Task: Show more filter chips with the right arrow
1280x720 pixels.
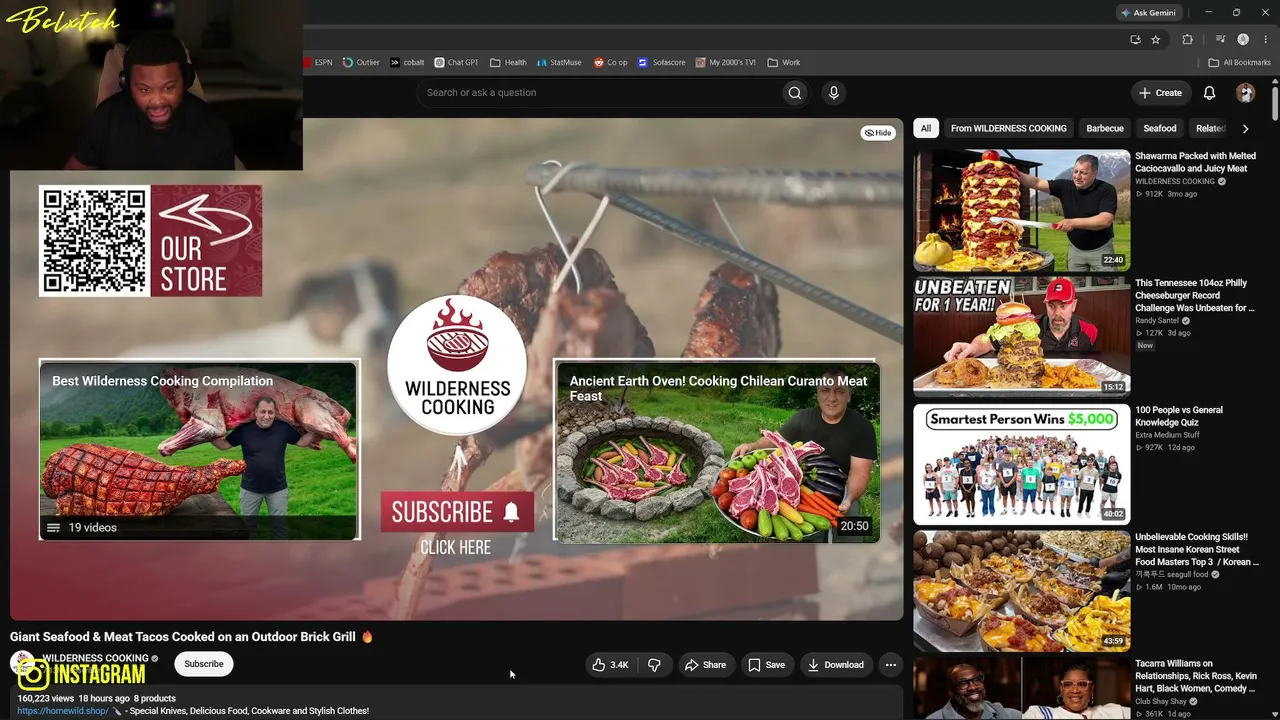Action: click(x=1245, y=128)
